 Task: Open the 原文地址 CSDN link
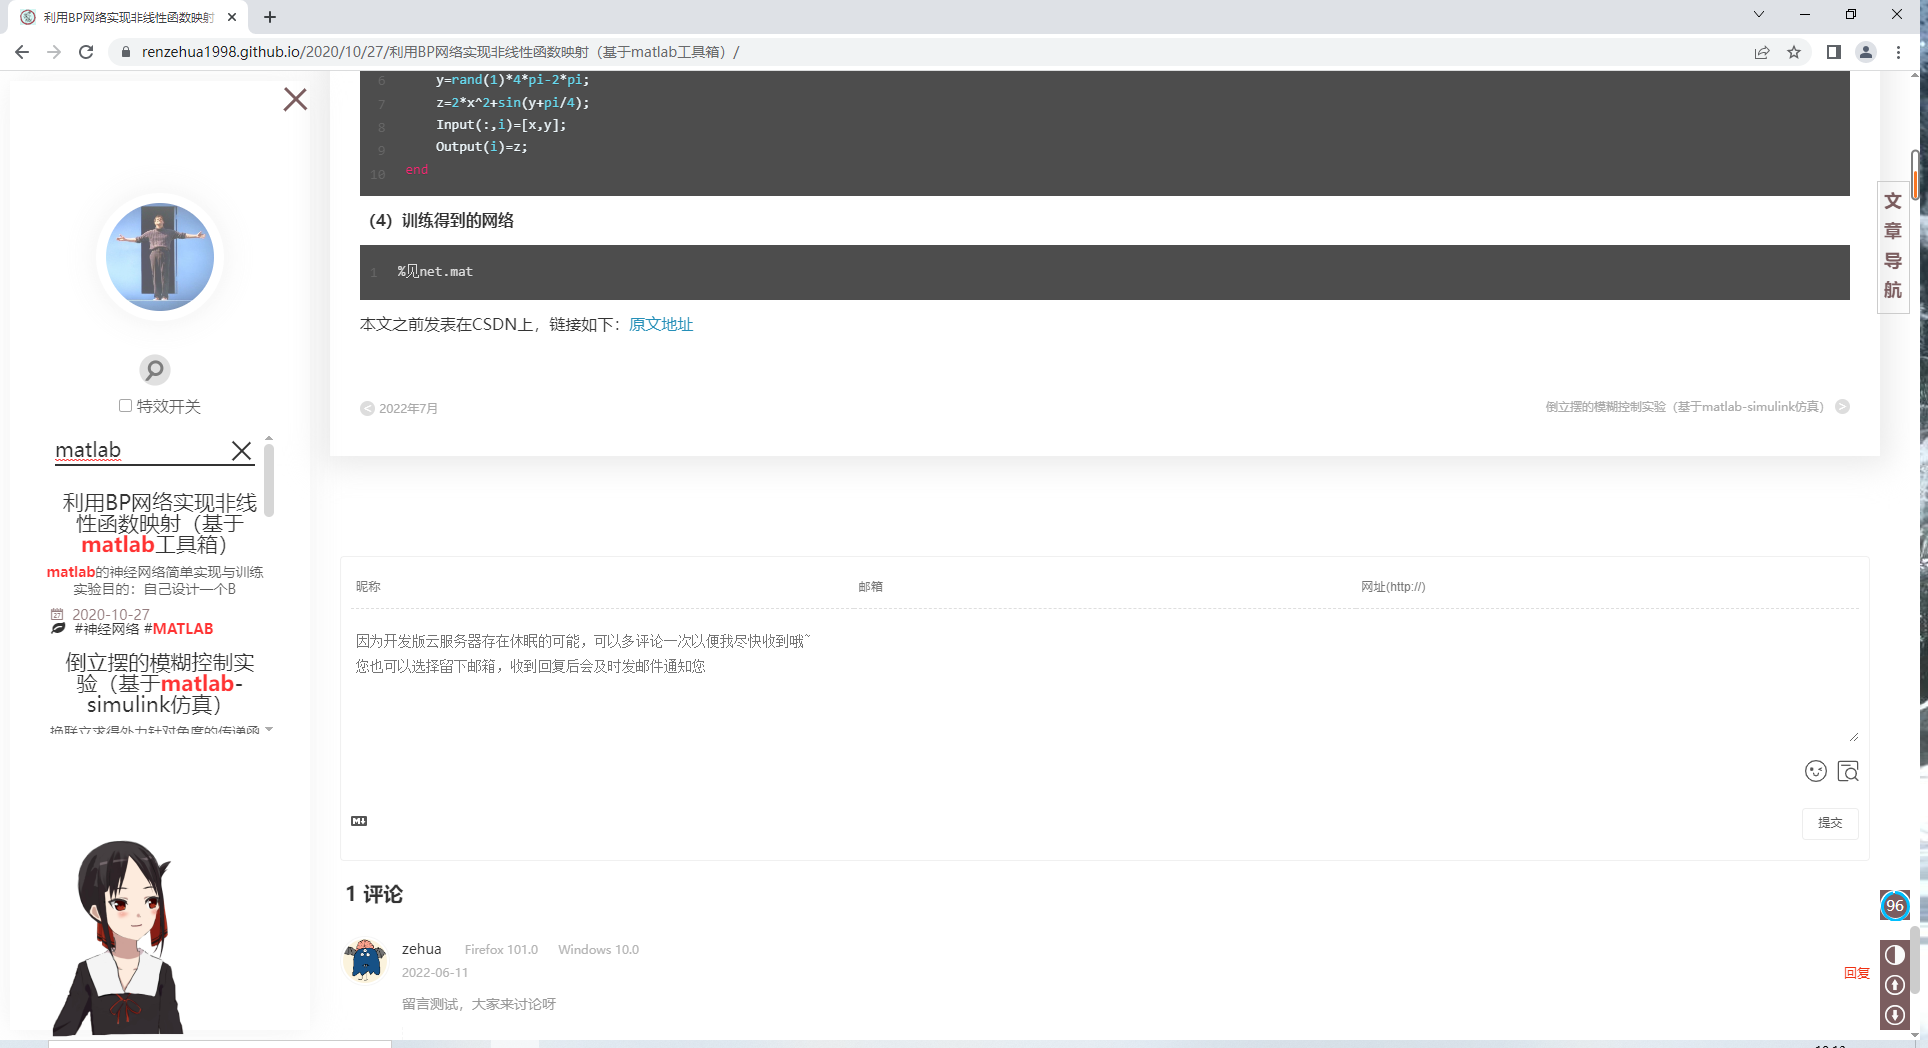coord(660,324)
